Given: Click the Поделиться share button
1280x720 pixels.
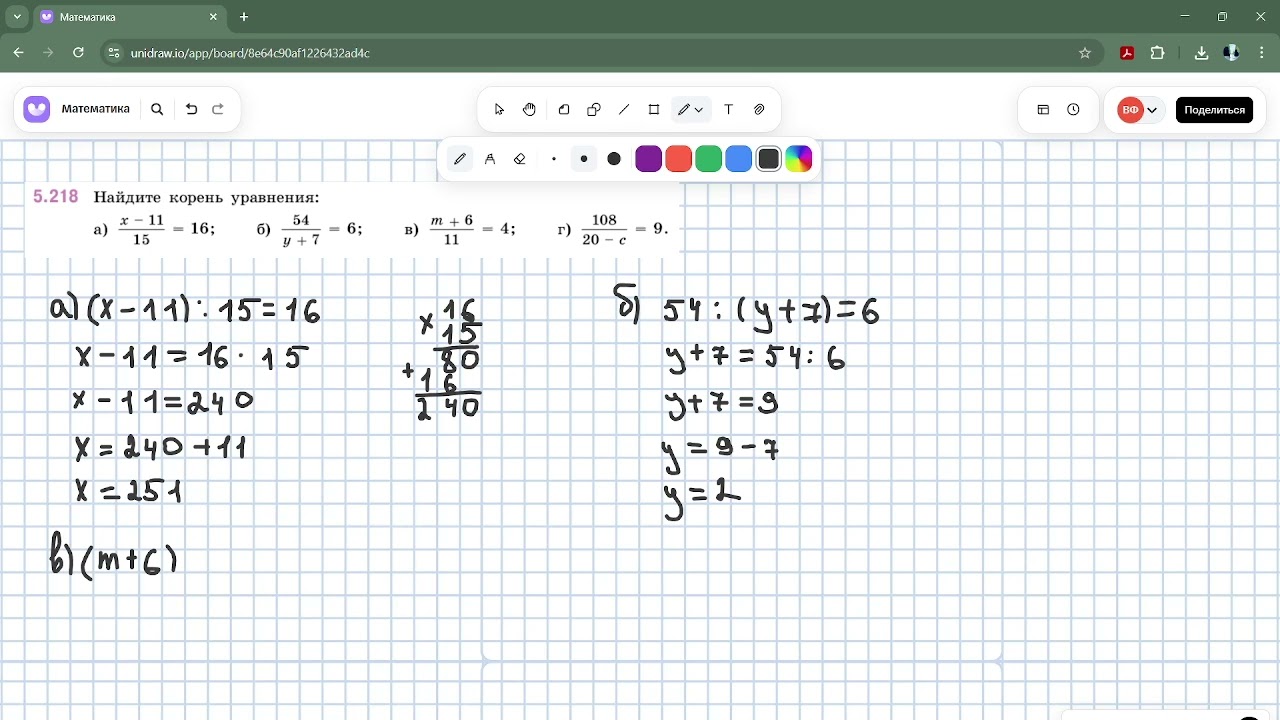Looking at the screenshot, I should (x=1214, y=110).
